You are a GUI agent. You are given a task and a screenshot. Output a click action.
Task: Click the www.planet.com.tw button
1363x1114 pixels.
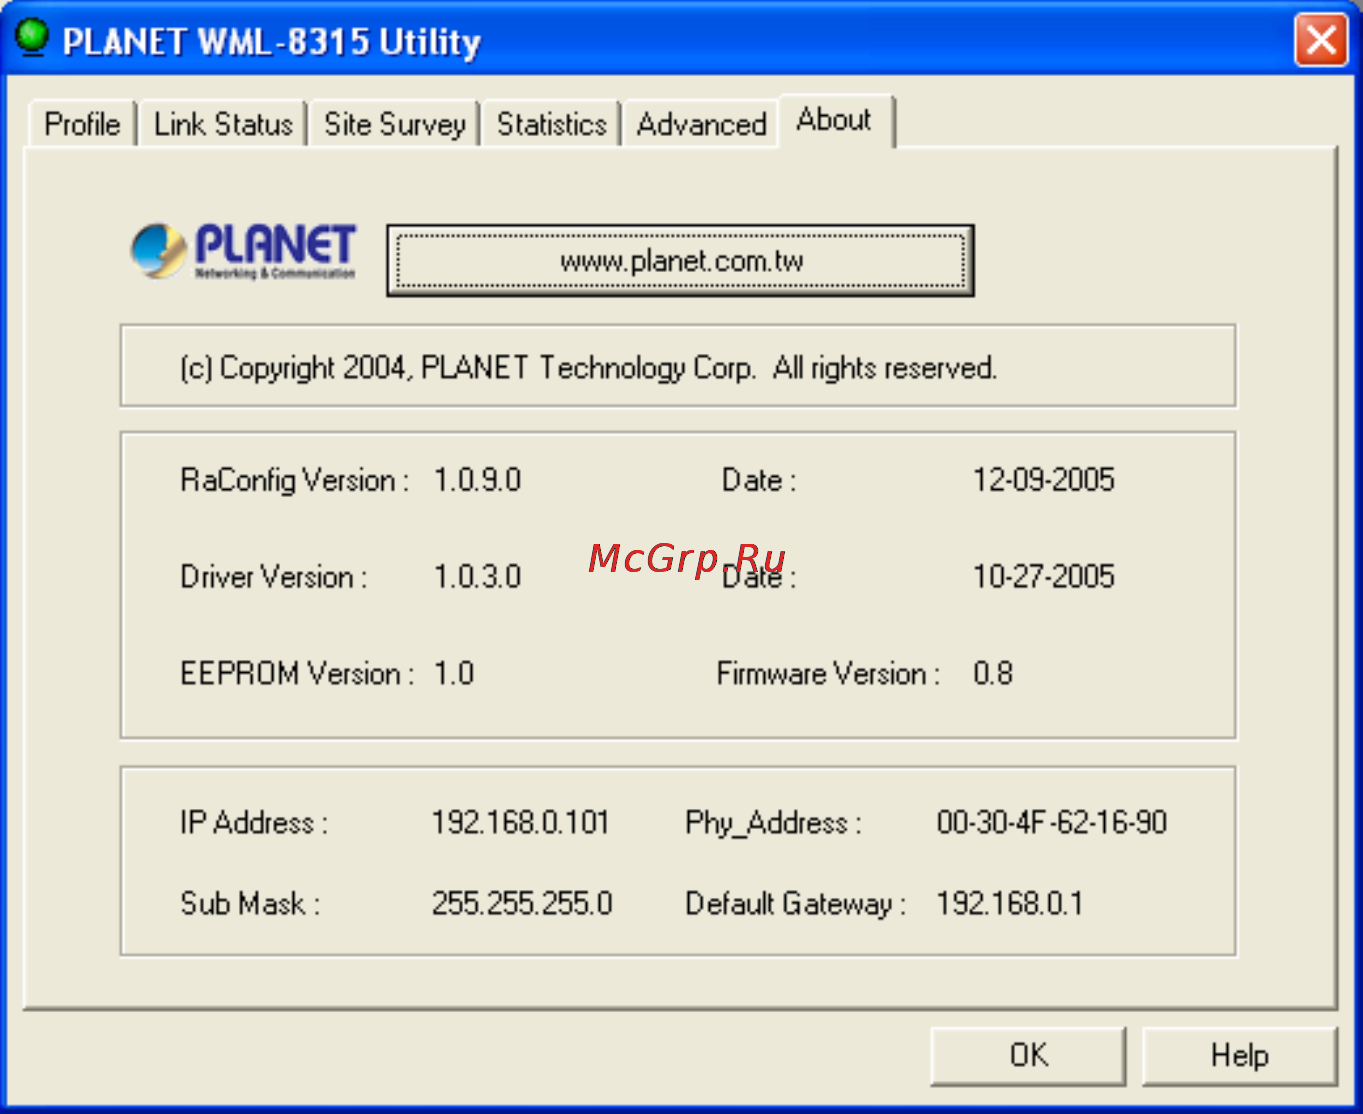tap(680, 261)
